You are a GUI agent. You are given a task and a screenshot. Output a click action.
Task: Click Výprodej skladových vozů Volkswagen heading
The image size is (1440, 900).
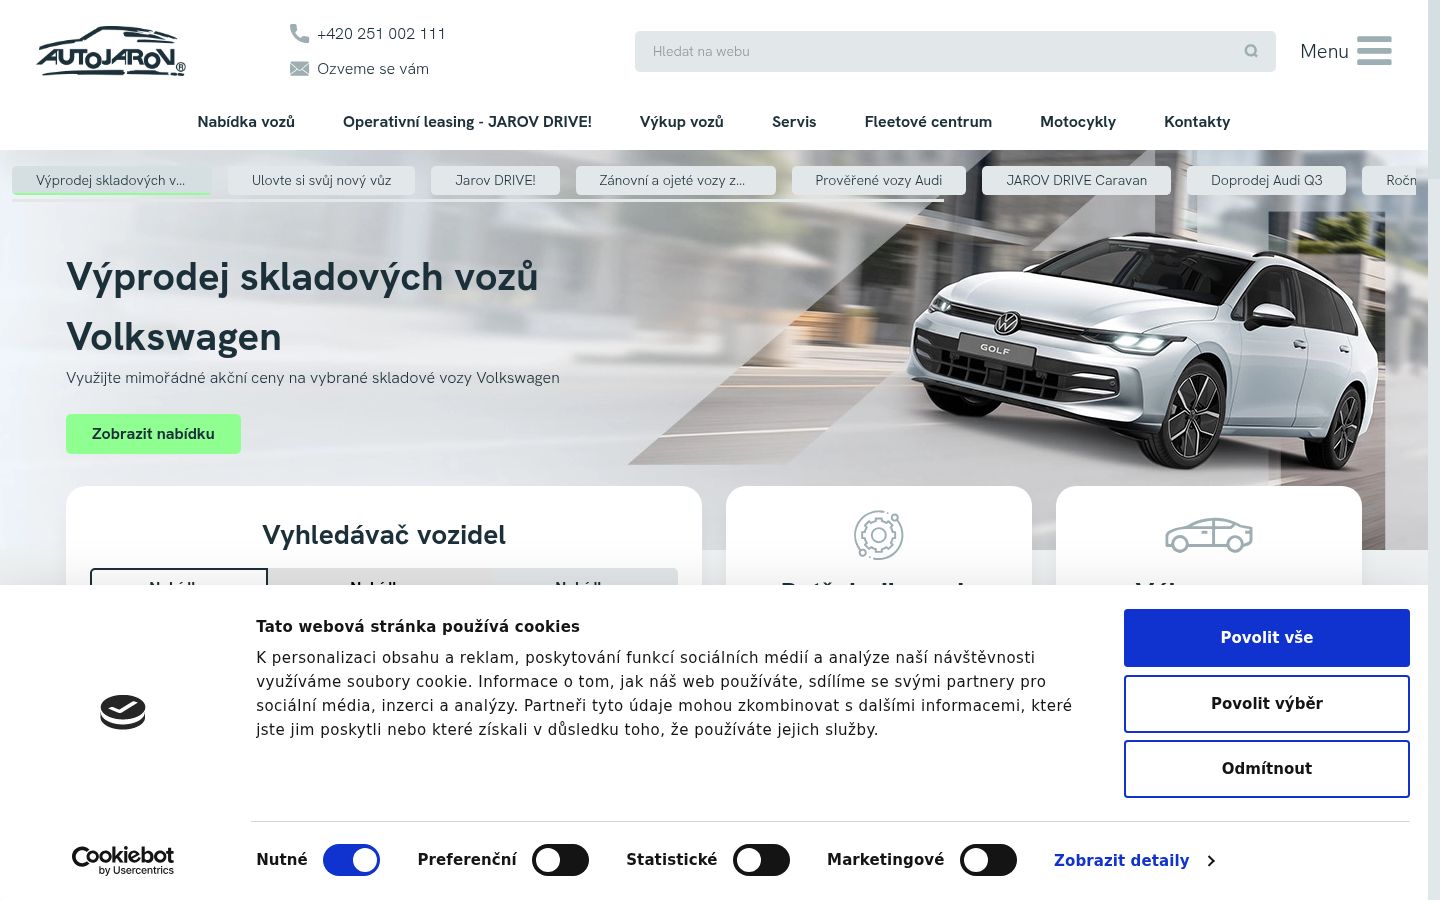(x=302, y=306)
